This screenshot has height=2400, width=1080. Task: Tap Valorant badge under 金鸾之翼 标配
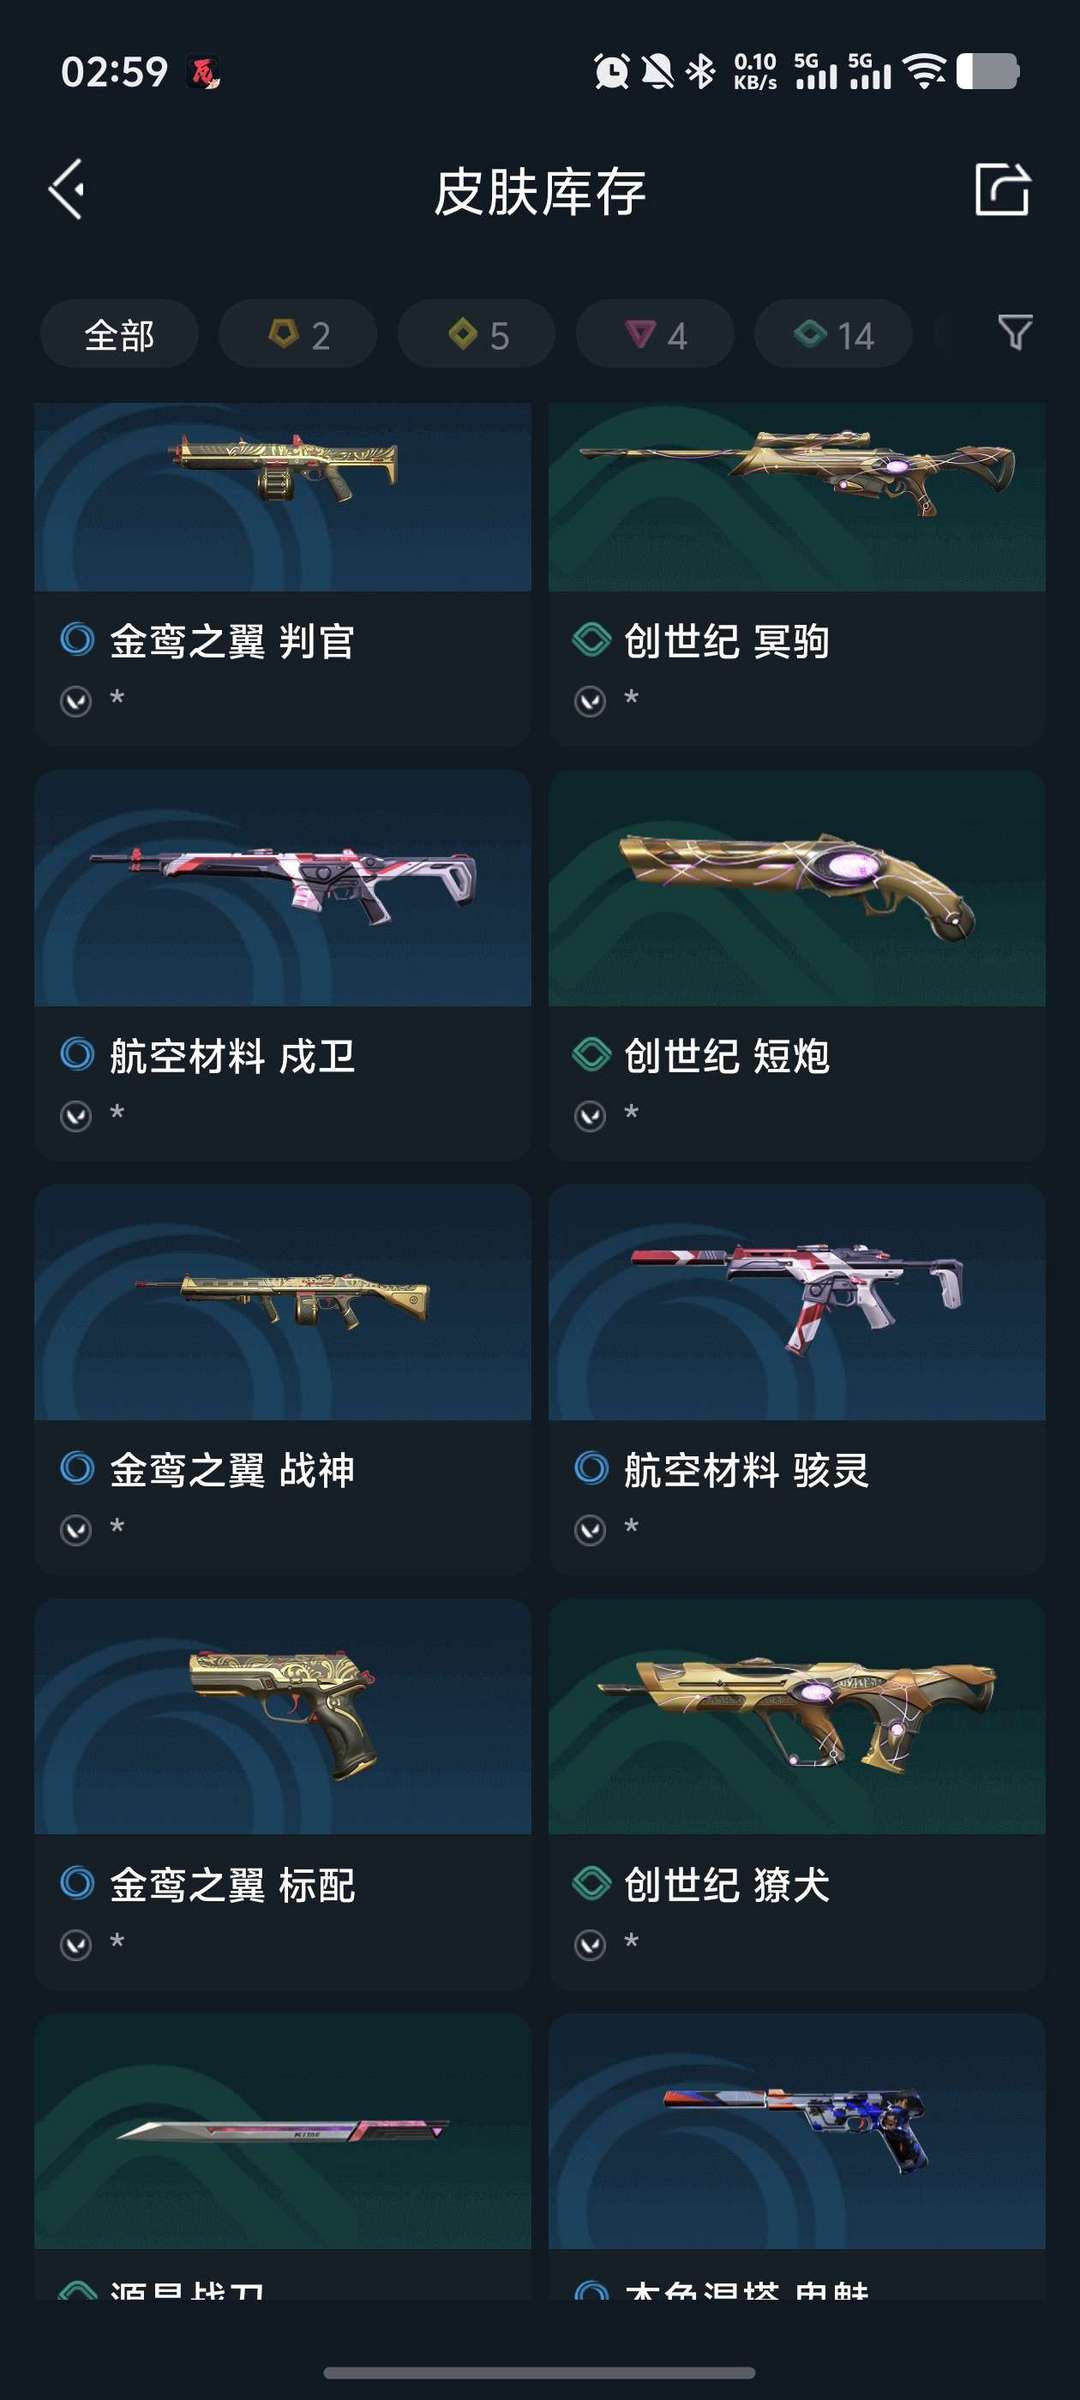[76, 1945]
